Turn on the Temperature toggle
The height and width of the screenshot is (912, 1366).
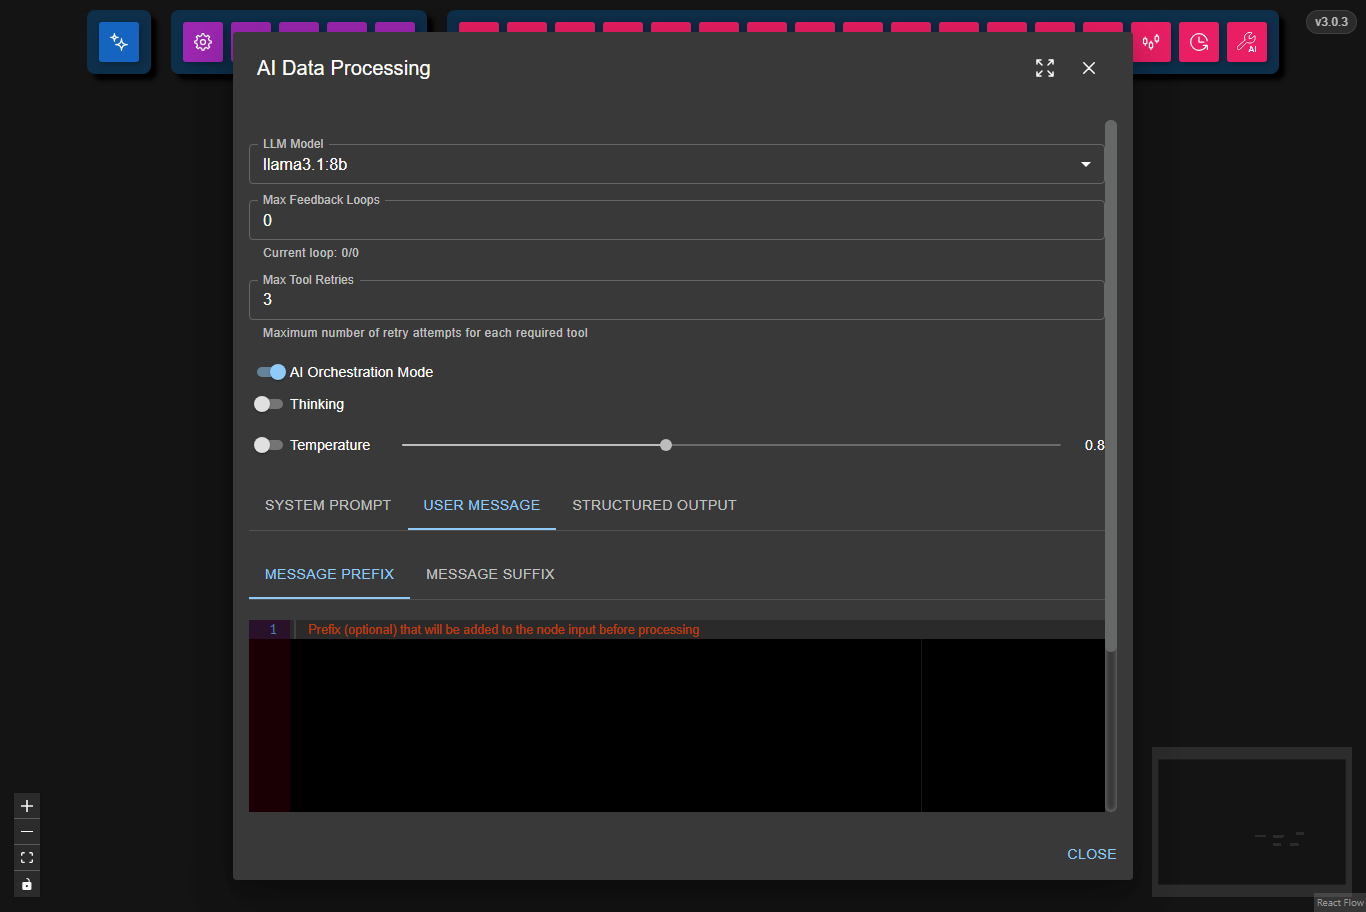tap(268, 445)
